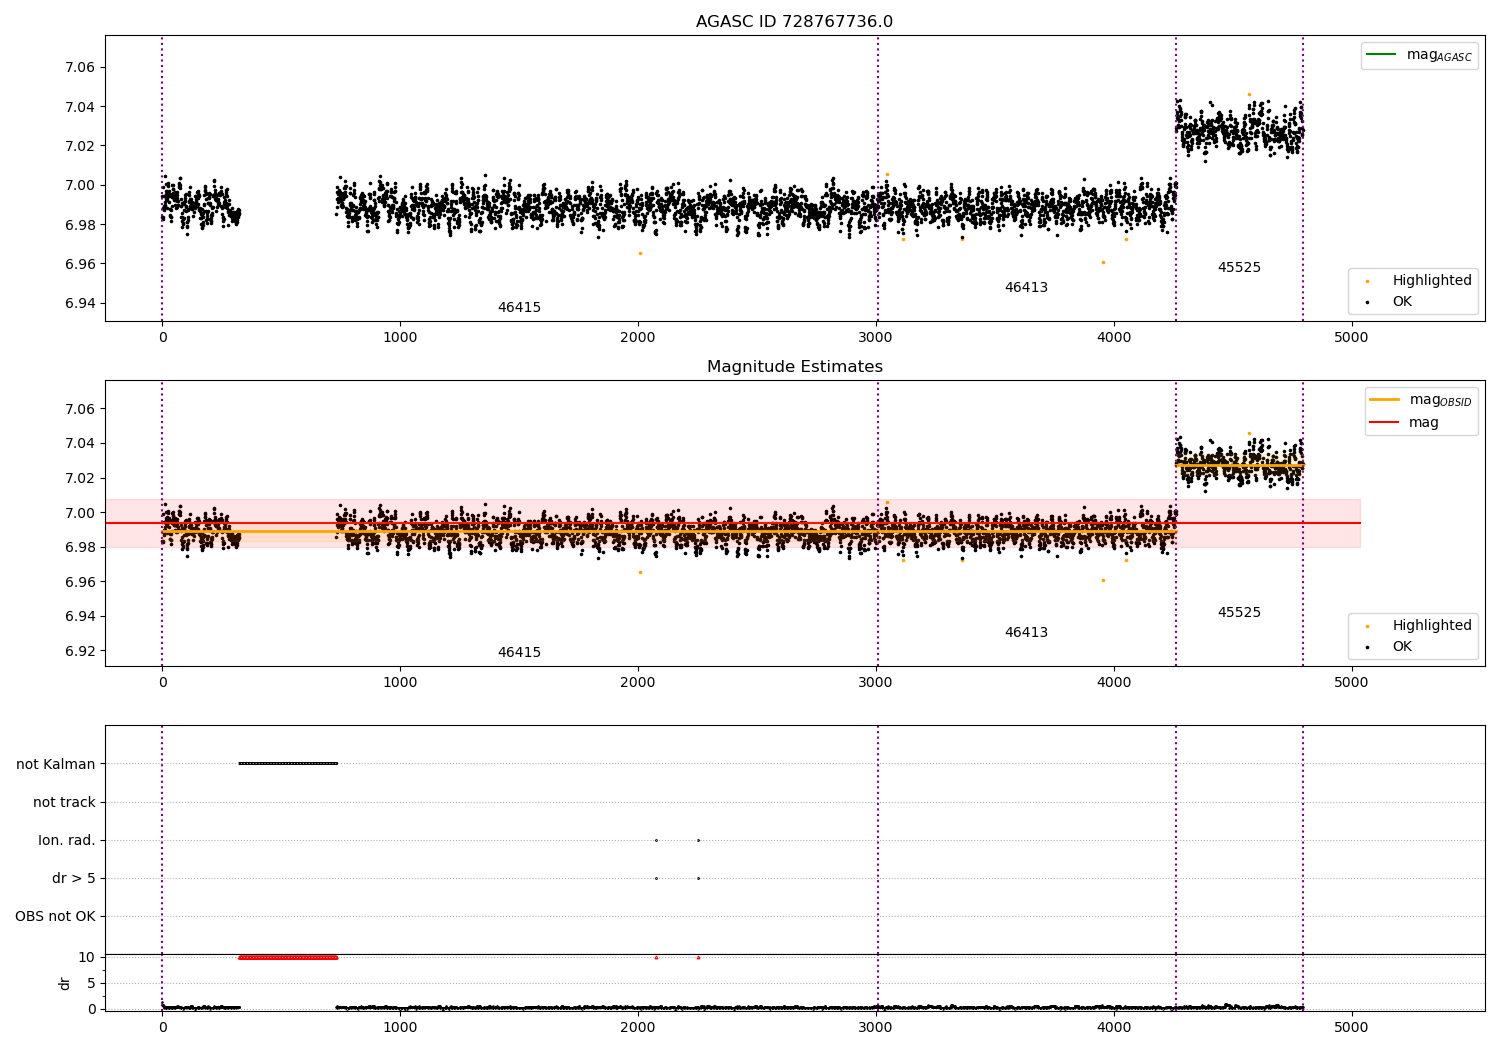
Task: Select the green mag AGASC legend entry
Action: [1419, 55]
